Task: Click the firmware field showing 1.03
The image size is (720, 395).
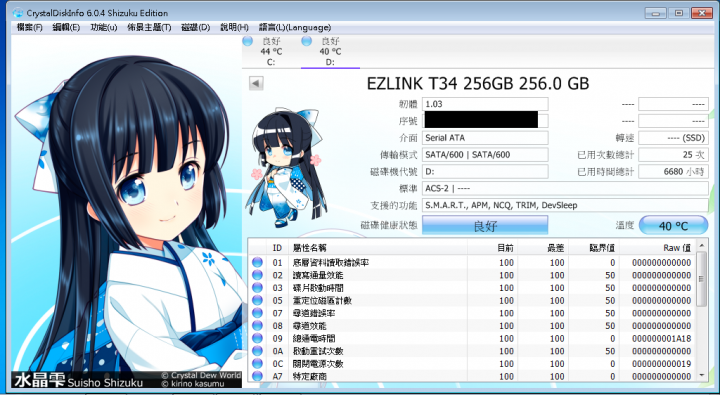Action: [x=485, y=104]
